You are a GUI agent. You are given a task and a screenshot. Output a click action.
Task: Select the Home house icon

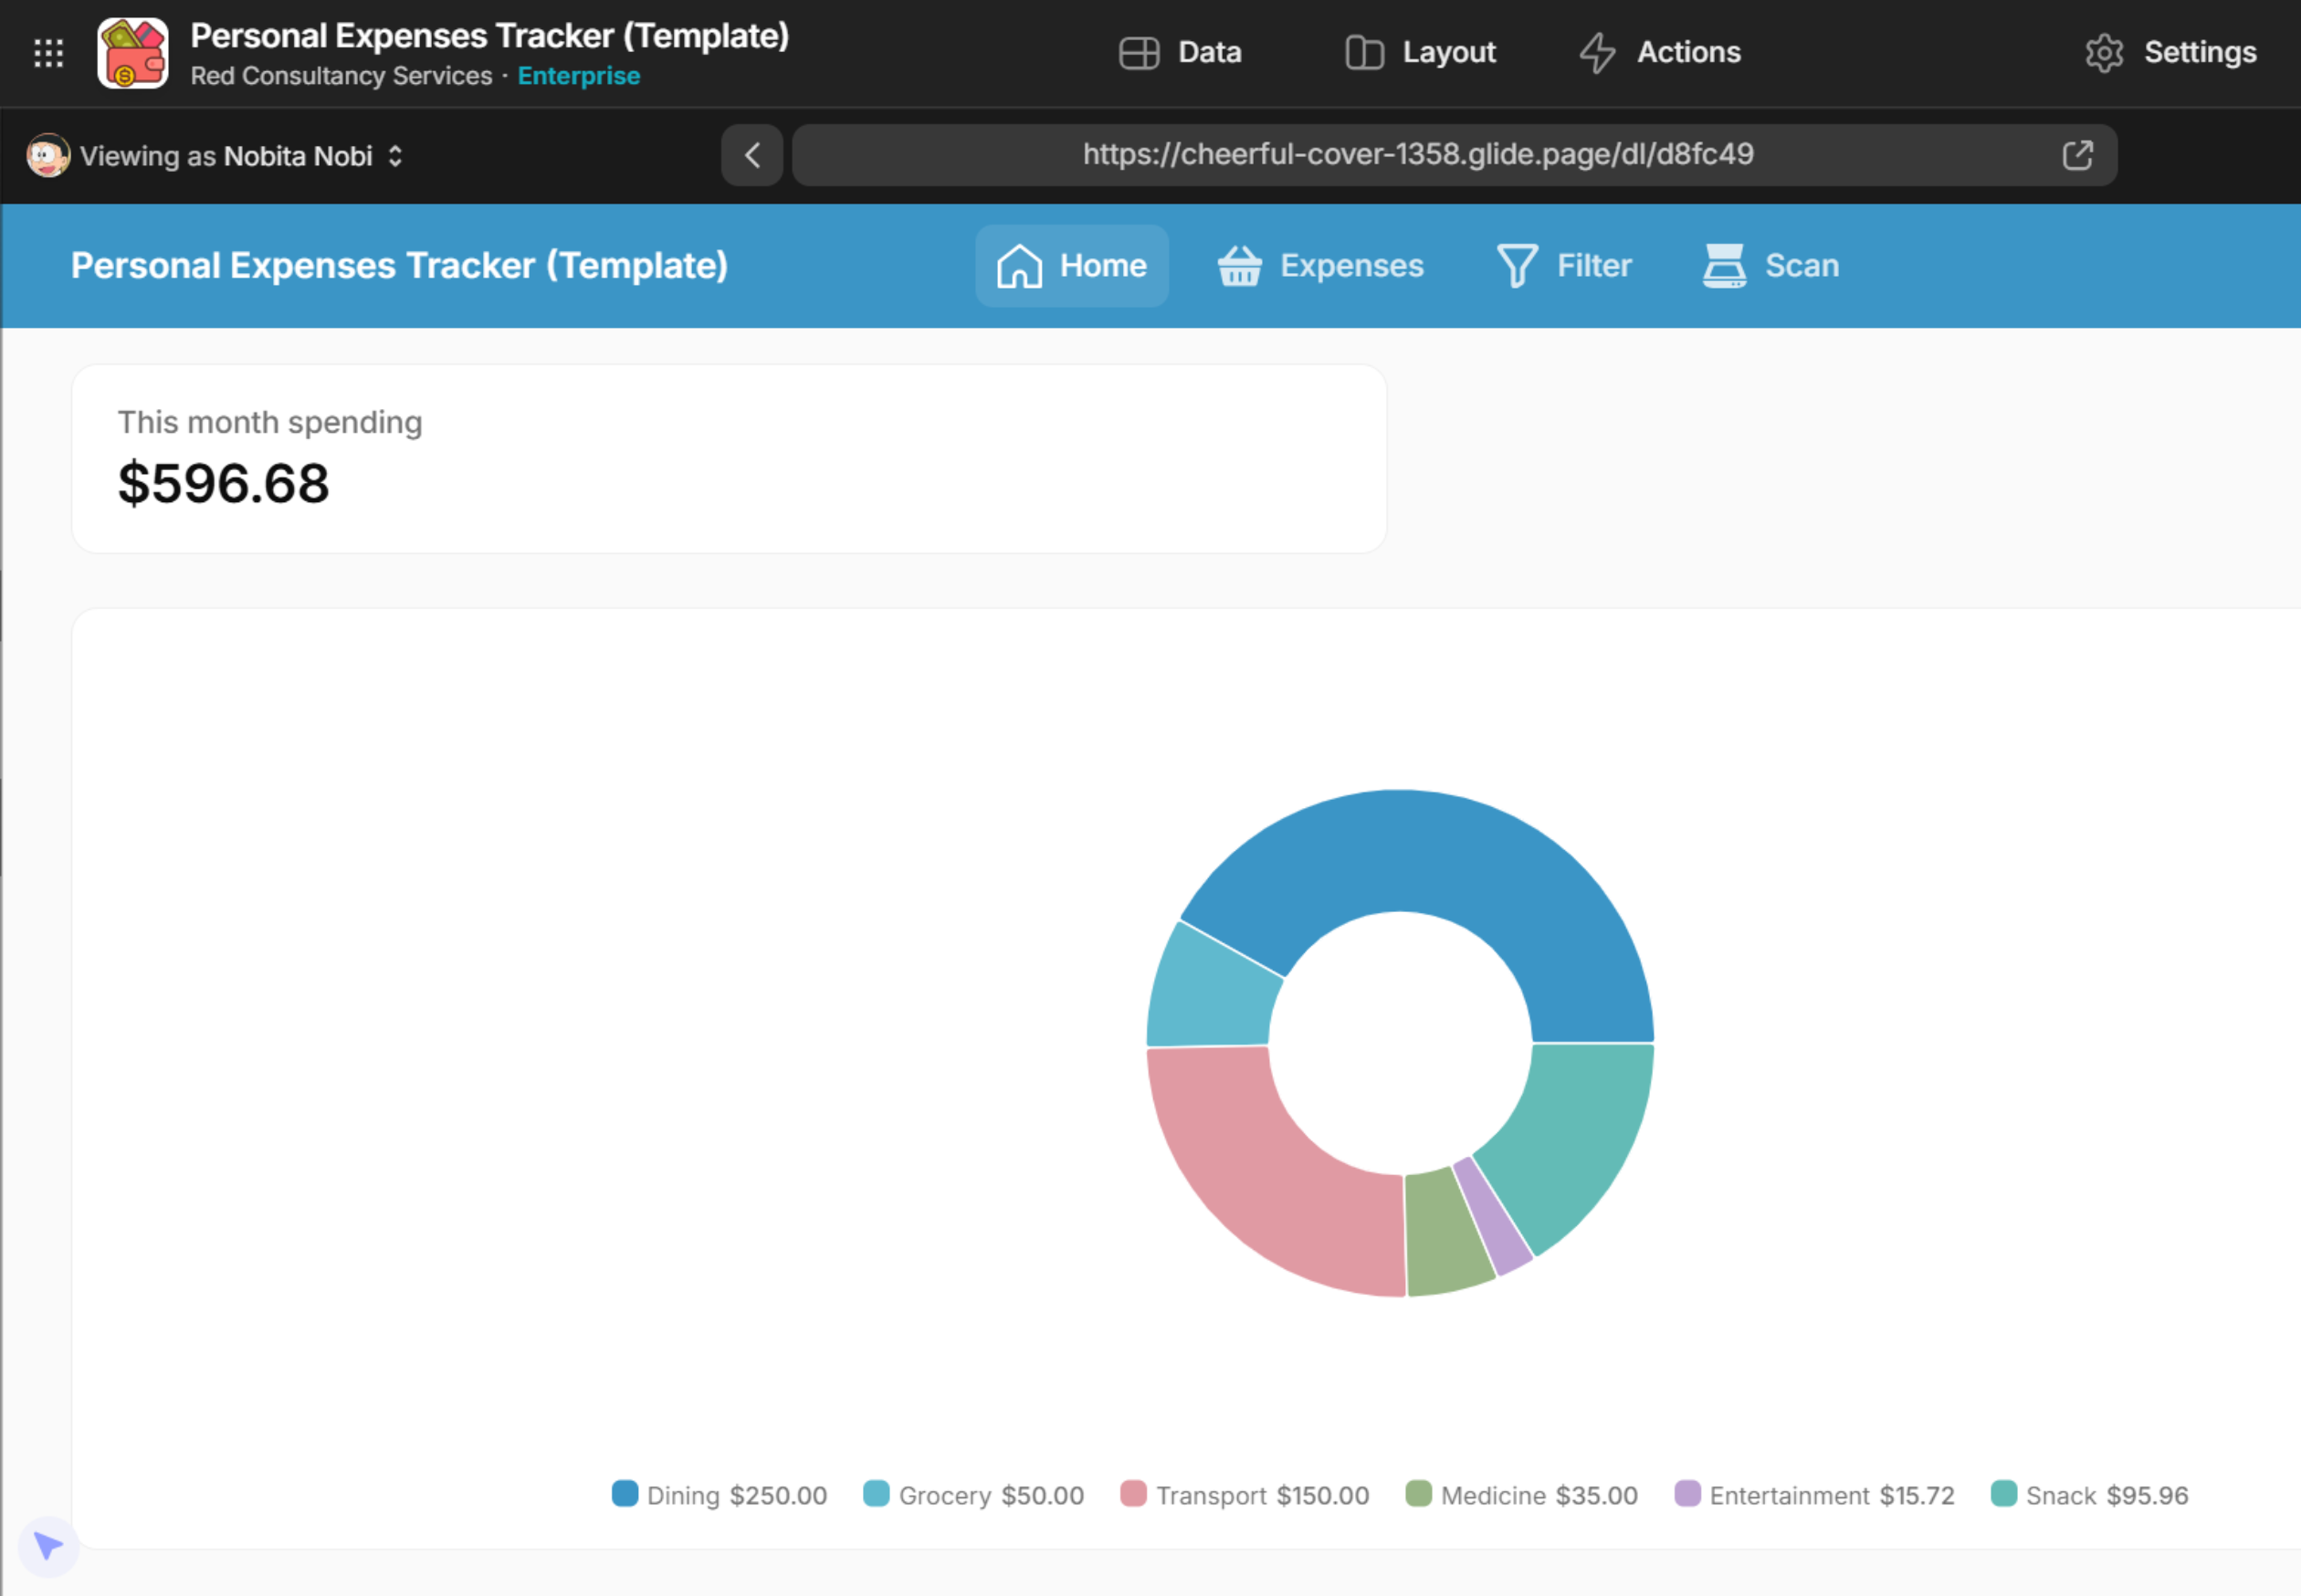point(1019,266)
